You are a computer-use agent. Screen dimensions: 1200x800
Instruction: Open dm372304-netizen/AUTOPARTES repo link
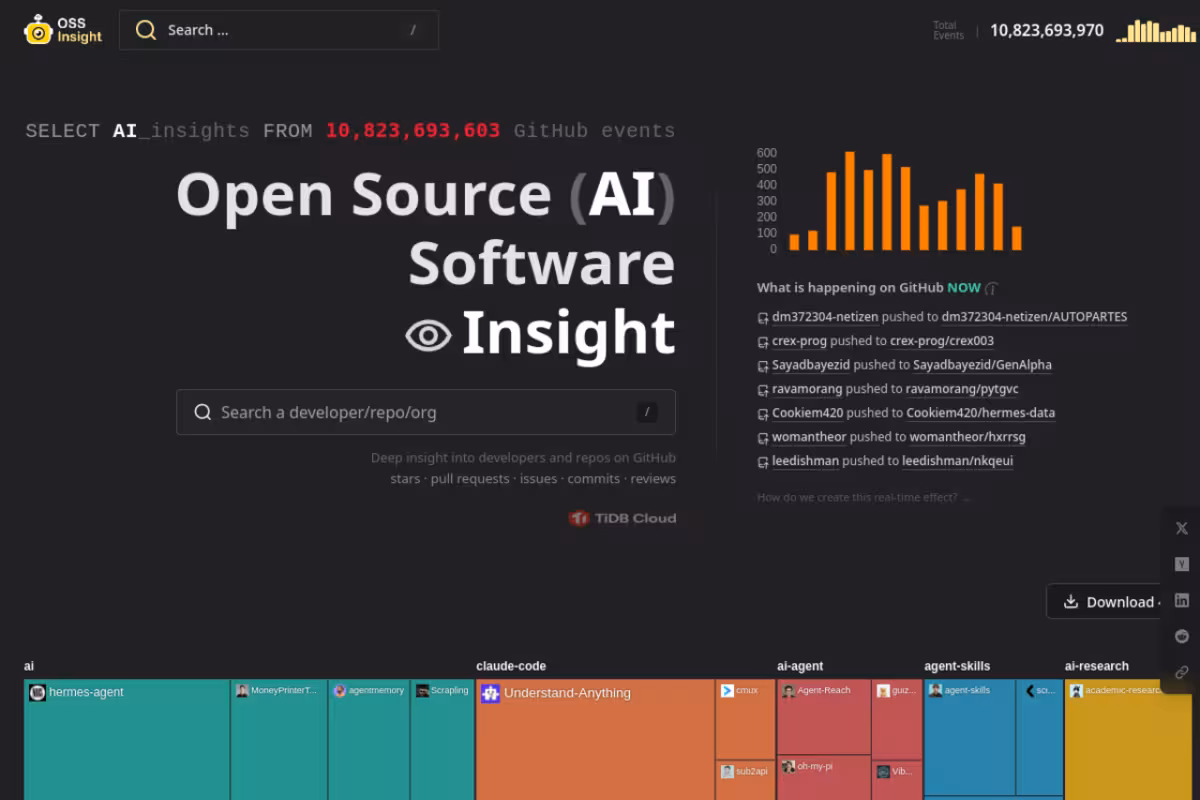1034,317
